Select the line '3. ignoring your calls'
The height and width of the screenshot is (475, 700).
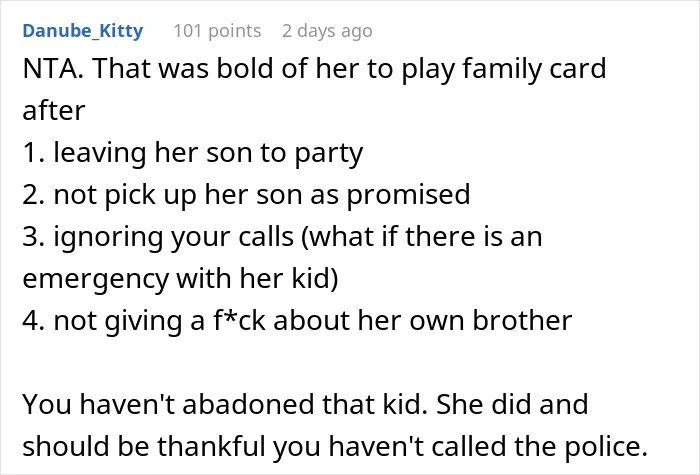(282, 237)
